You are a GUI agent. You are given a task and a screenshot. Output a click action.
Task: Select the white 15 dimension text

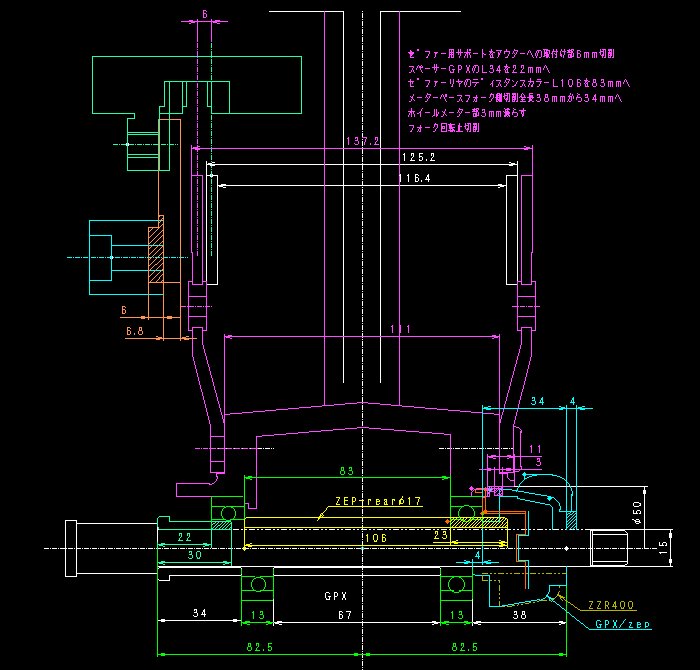(x=663, y=548)
